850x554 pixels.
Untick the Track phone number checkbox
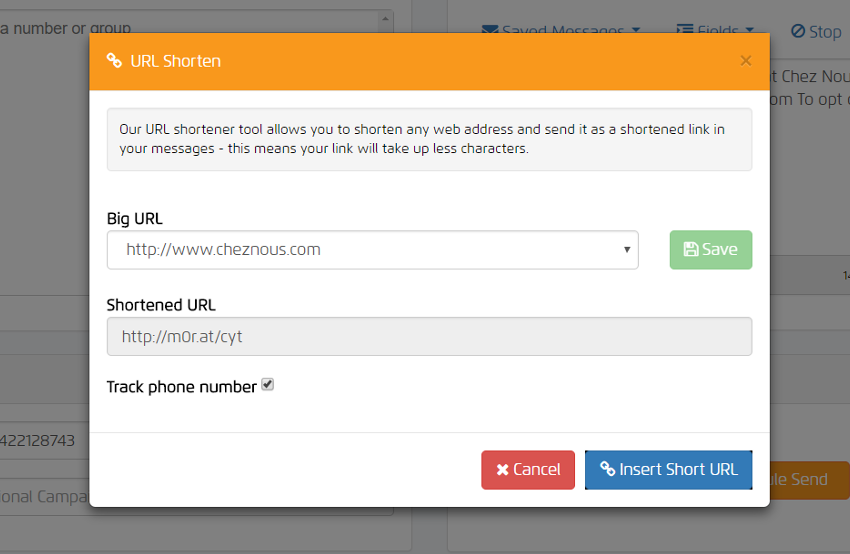pyautogui.click(x=268, y=385)
